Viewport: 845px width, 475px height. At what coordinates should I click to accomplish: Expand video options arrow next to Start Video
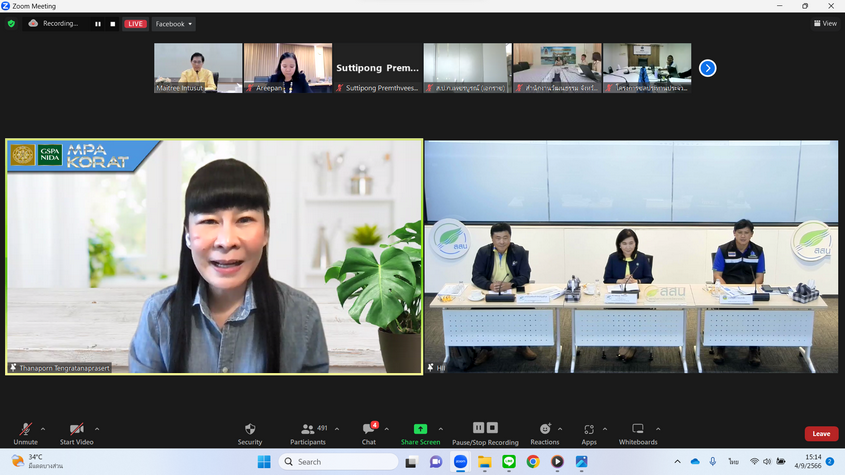coord(97,429)
